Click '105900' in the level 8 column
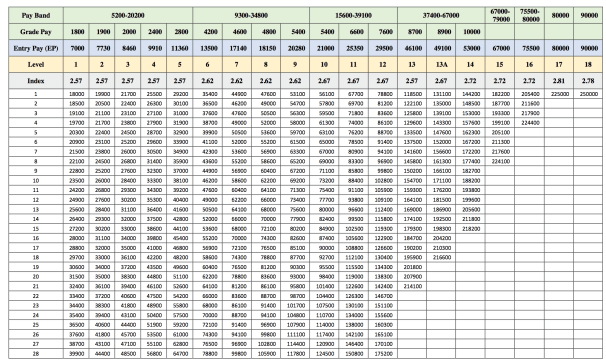The width and height of the screenshot is (606, 362). (266, 354)
